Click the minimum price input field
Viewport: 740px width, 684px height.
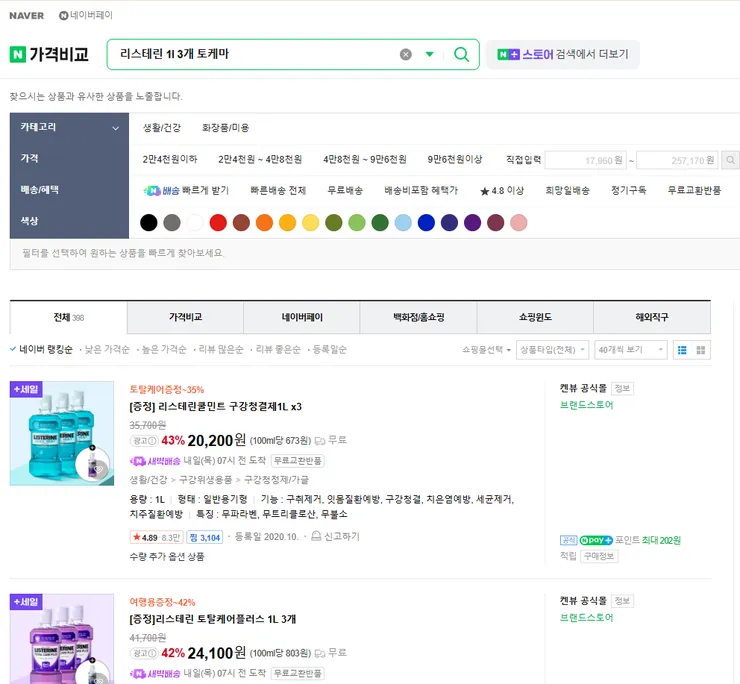point(585,160)
